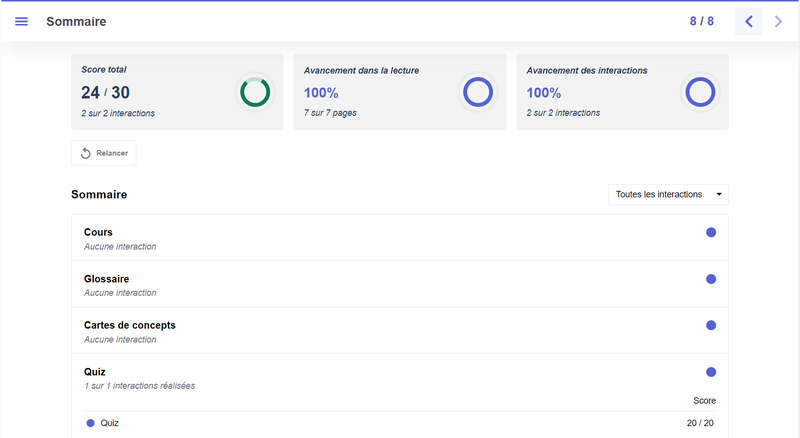This screenshot has height=438, width=800.
Task: Click the green total score ring
Action: (255, 92)
